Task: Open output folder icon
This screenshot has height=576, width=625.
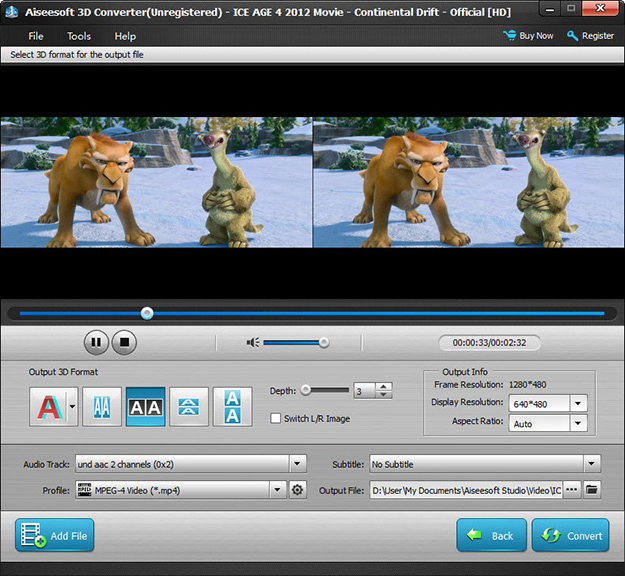Action: (x=592, y=490)
